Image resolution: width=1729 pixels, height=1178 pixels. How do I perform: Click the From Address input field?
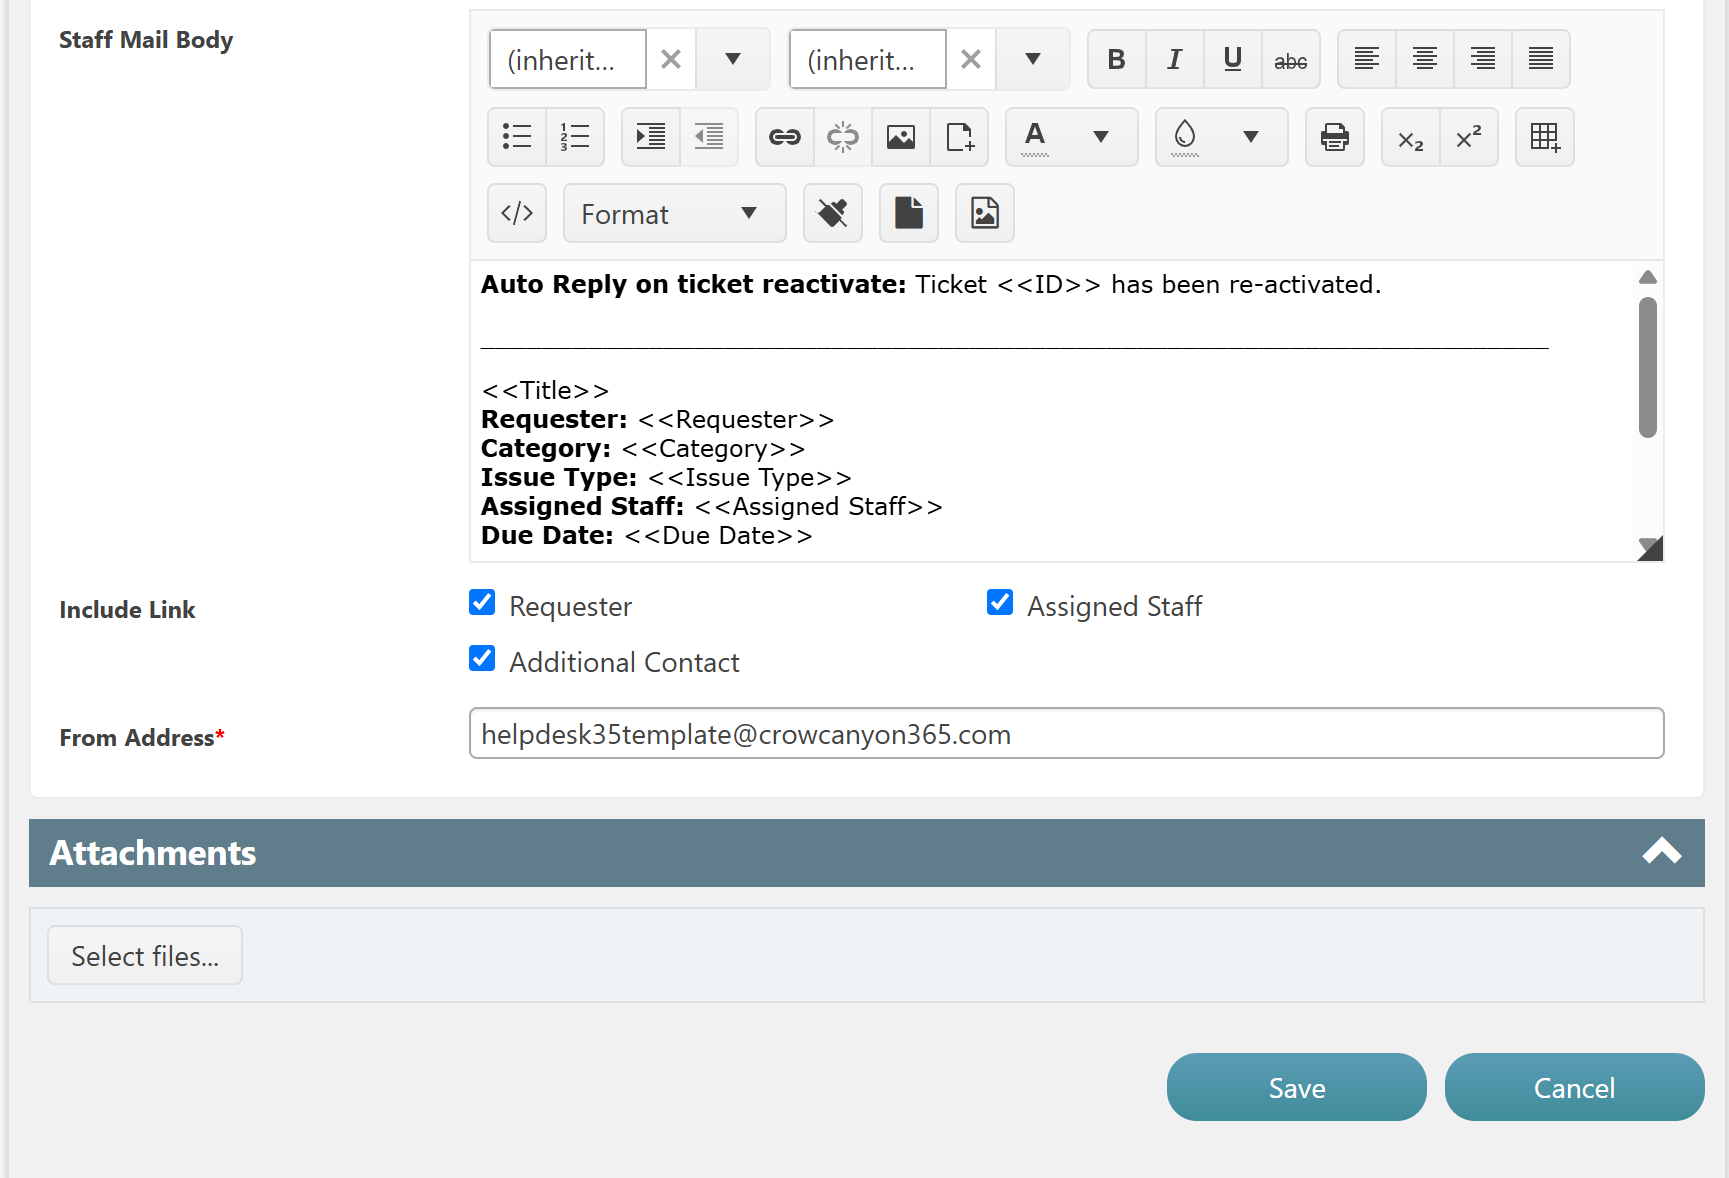point(1066,734)
